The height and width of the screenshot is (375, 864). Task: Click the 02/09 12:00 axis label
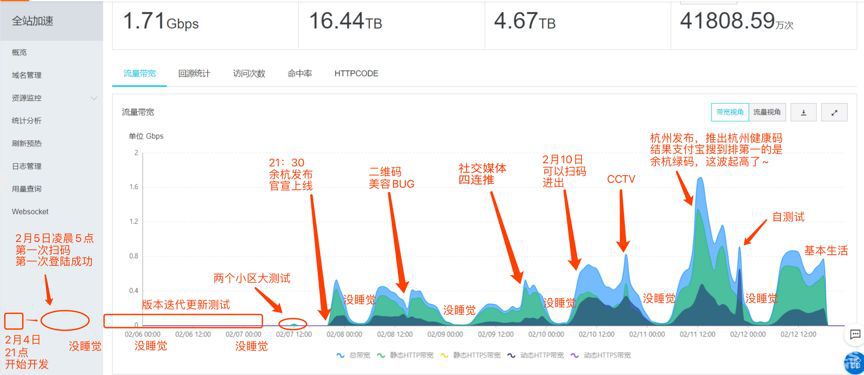(495, 334)
